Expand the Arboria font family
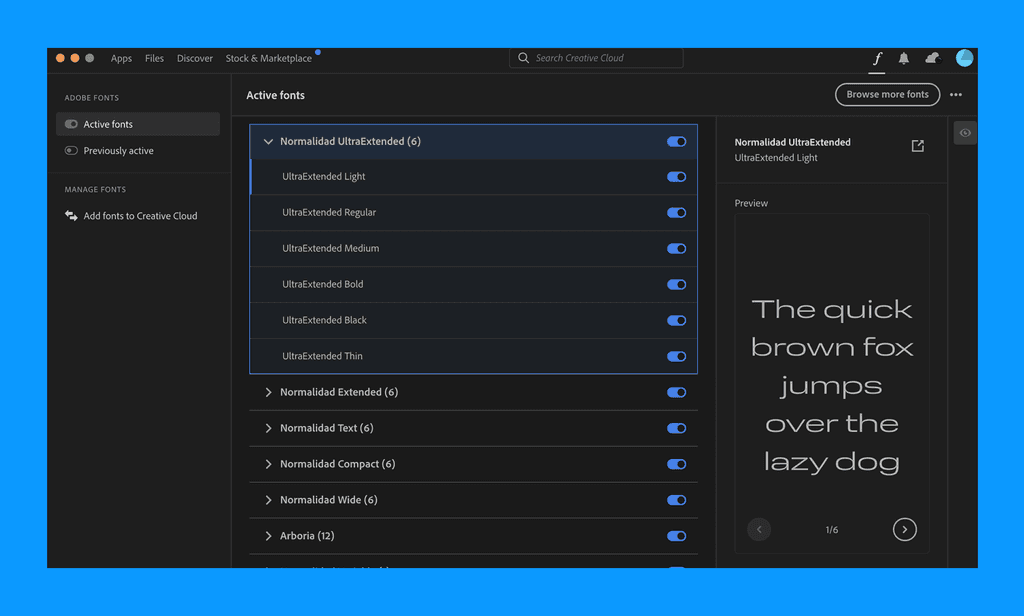1024x616 pixels. point(268,536)
